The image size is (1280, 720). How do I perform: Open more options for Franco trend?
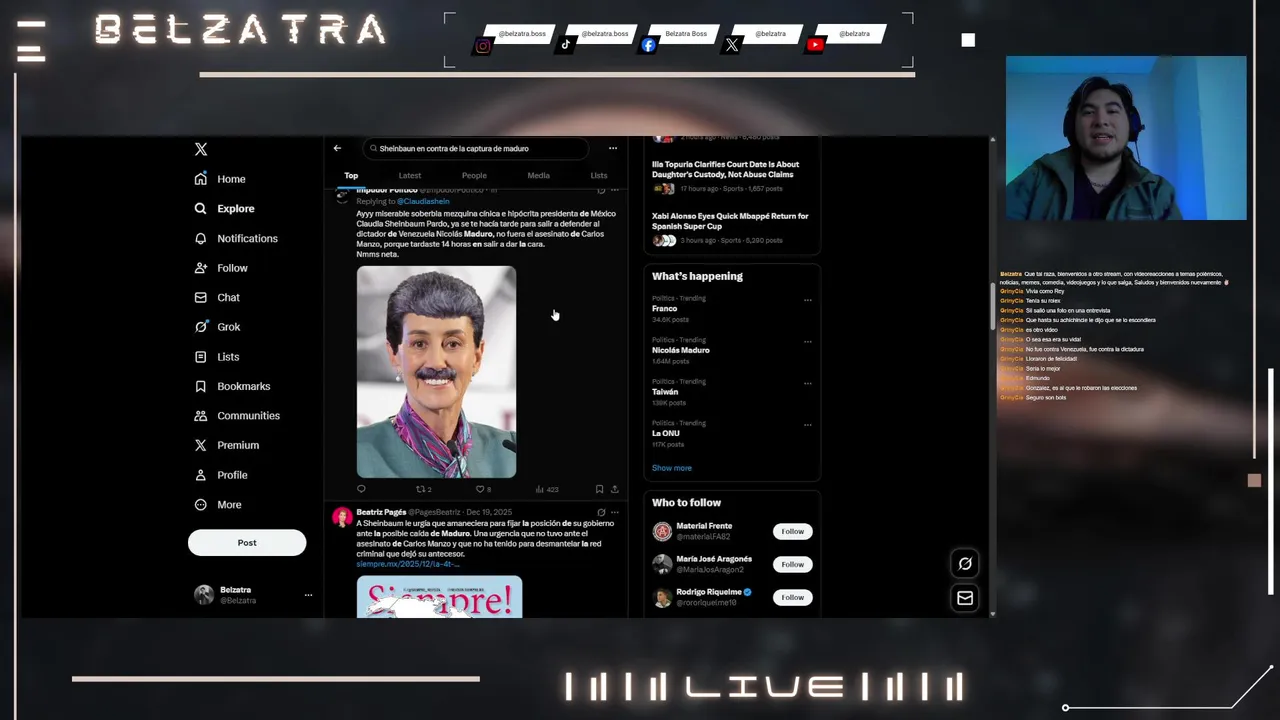(x=808, y=299)
